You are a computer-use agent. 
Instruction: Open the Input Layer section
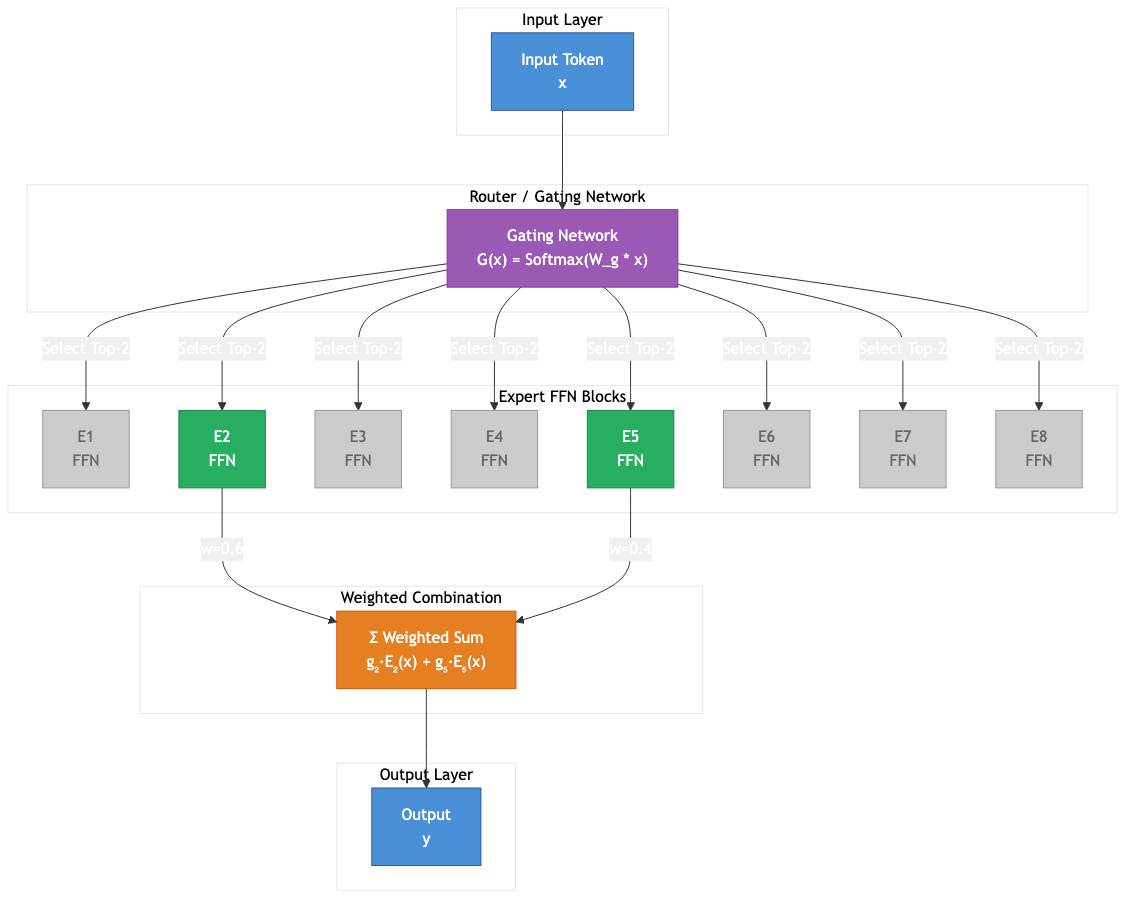562,19
